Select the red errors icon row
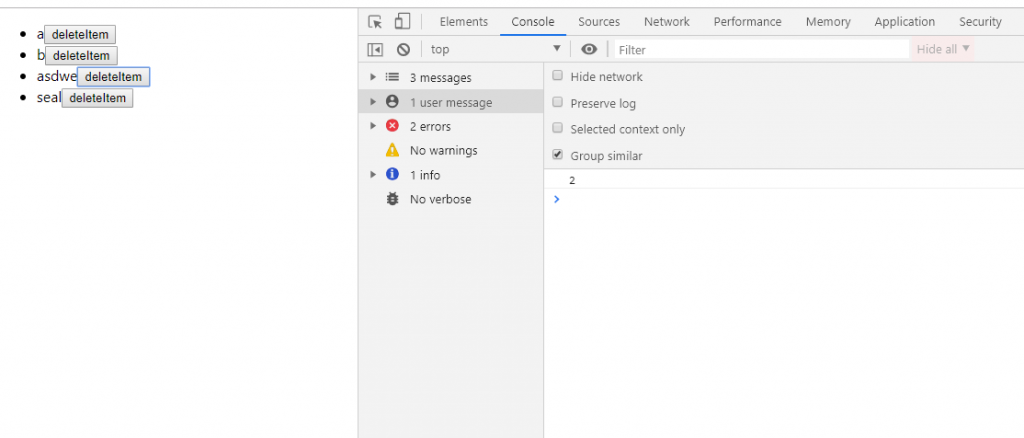 coord(393,126)
